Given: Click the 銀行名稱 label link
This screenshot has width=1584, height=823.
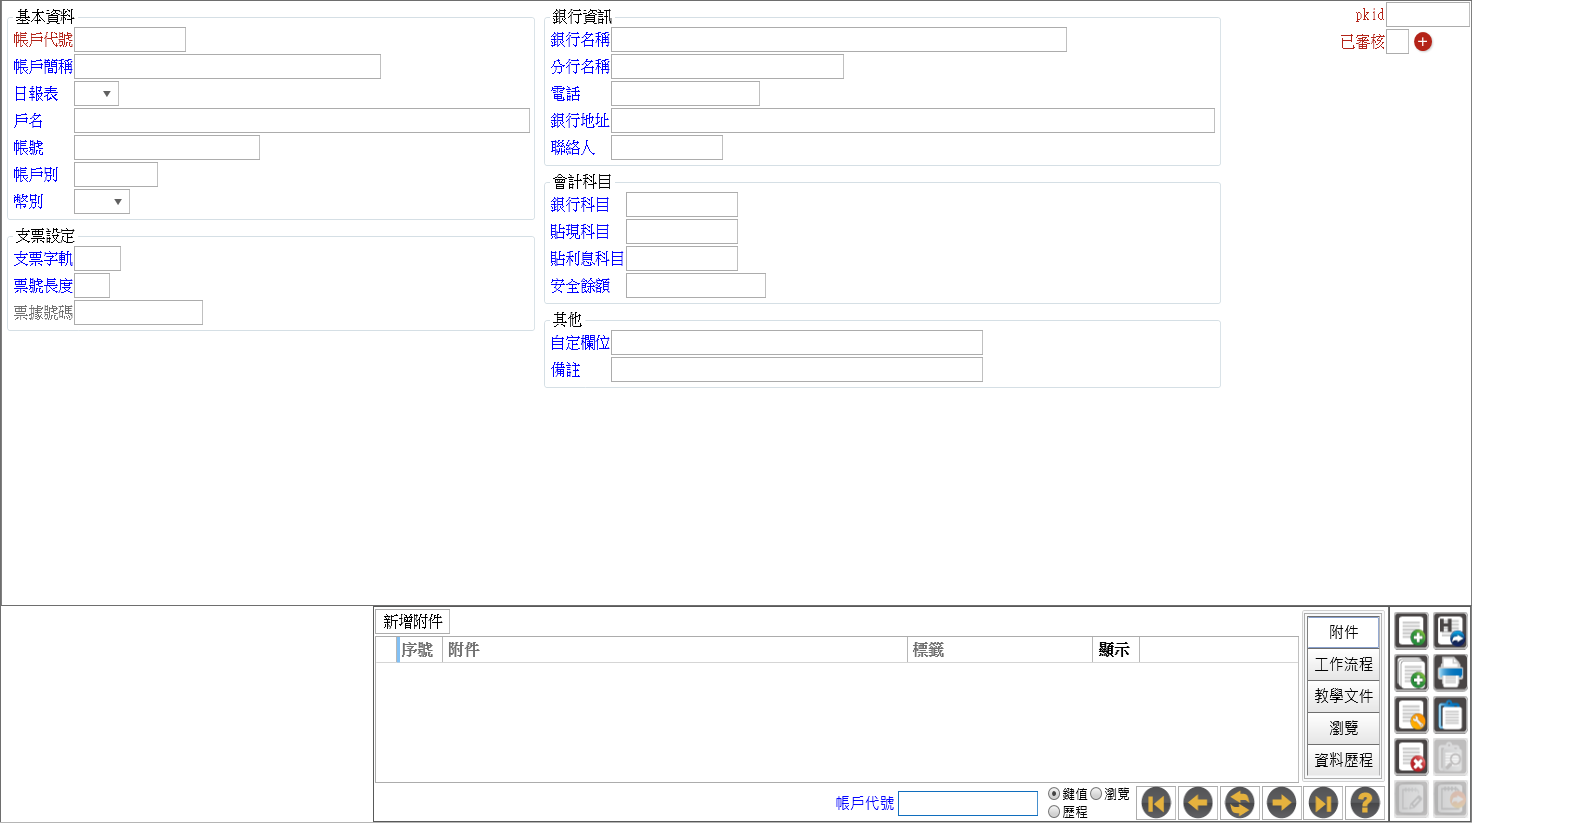Looking at the screenshot, I should (580, 40).
